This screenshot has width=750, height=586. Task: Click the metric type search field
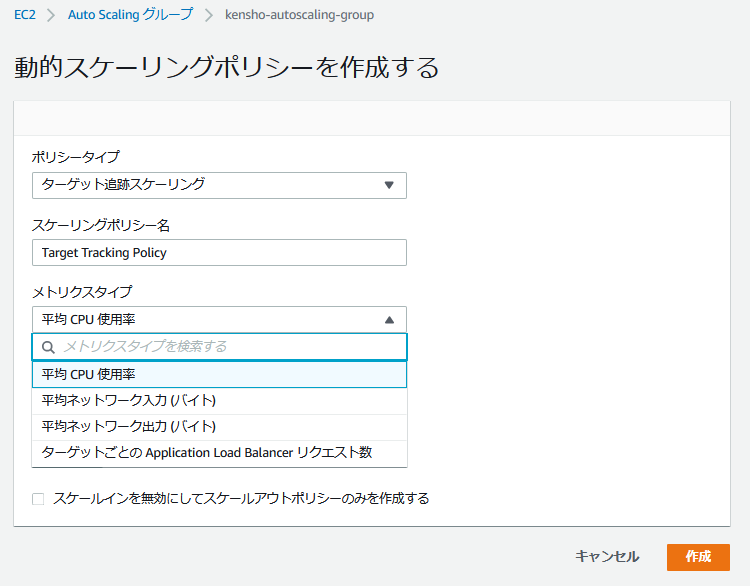(219, 347)
